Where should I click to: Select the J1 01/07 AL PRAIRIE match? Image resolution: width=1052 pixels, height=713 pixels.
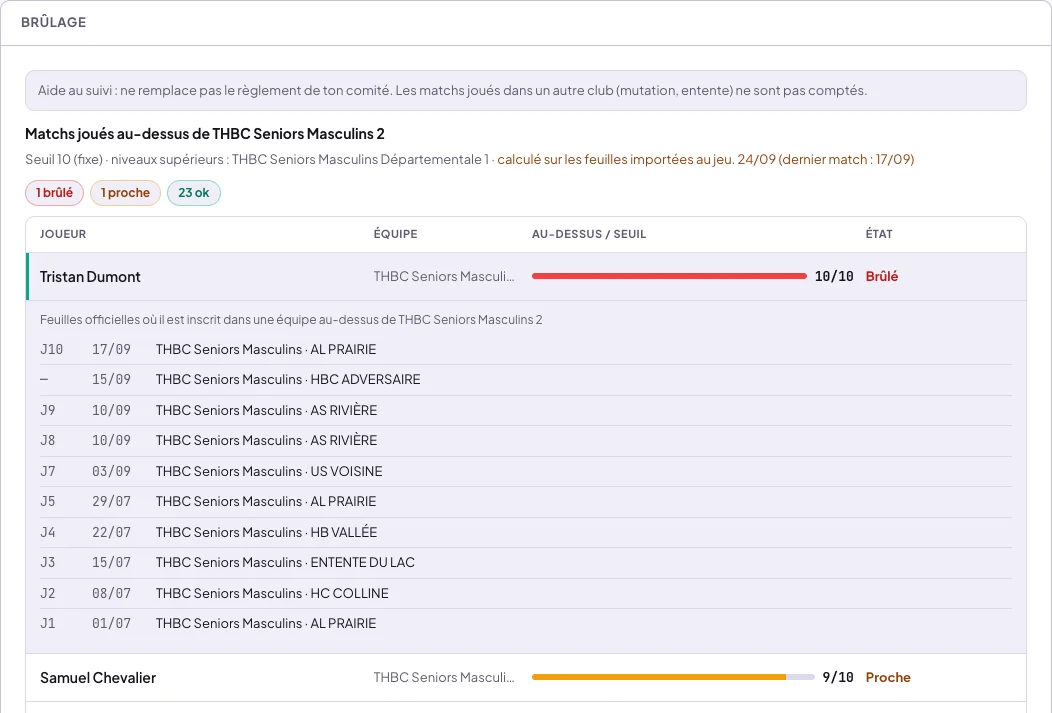[x=526, y=624]
